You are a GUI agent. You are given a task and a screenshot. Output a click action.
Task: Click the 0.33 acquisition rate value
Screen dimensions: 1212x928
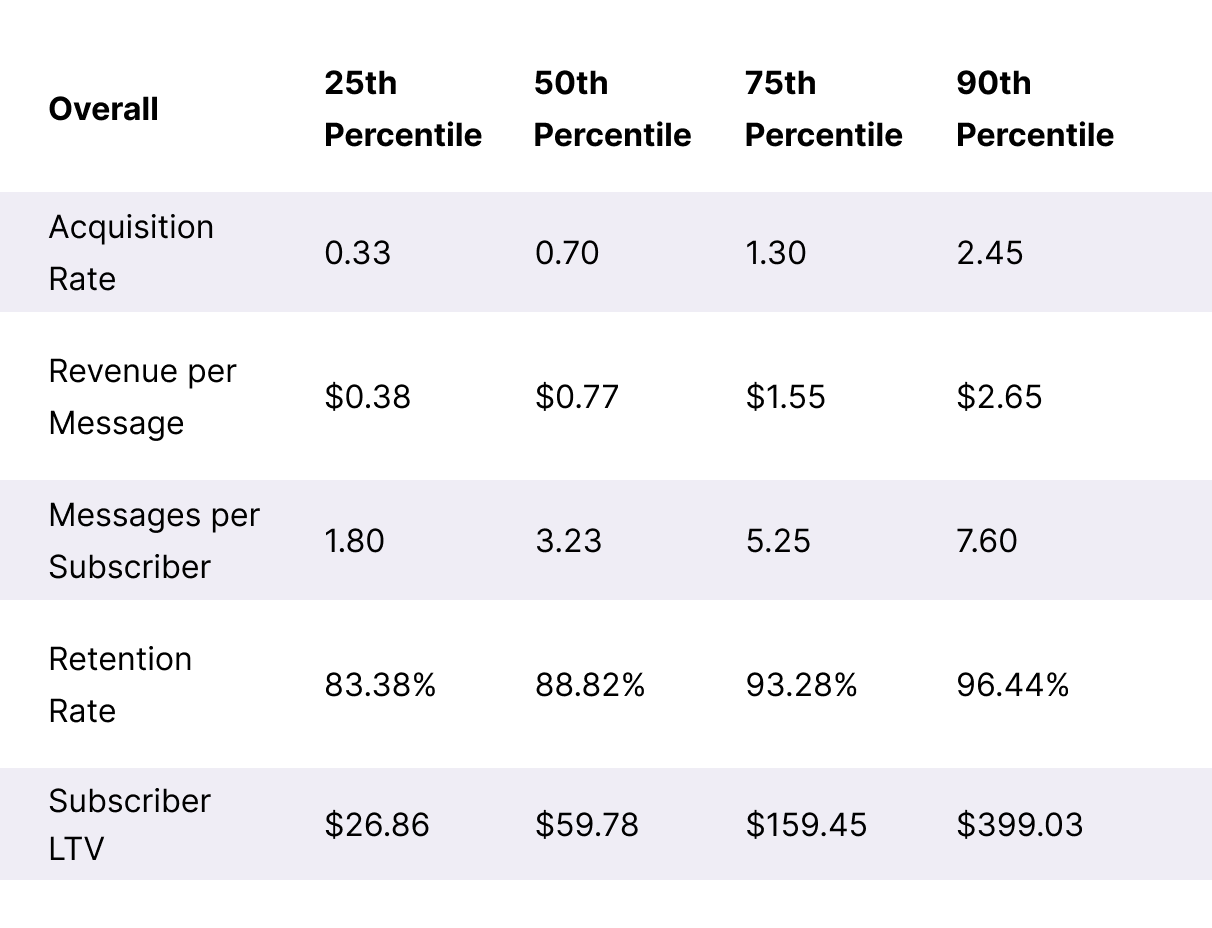click(357, 253)
